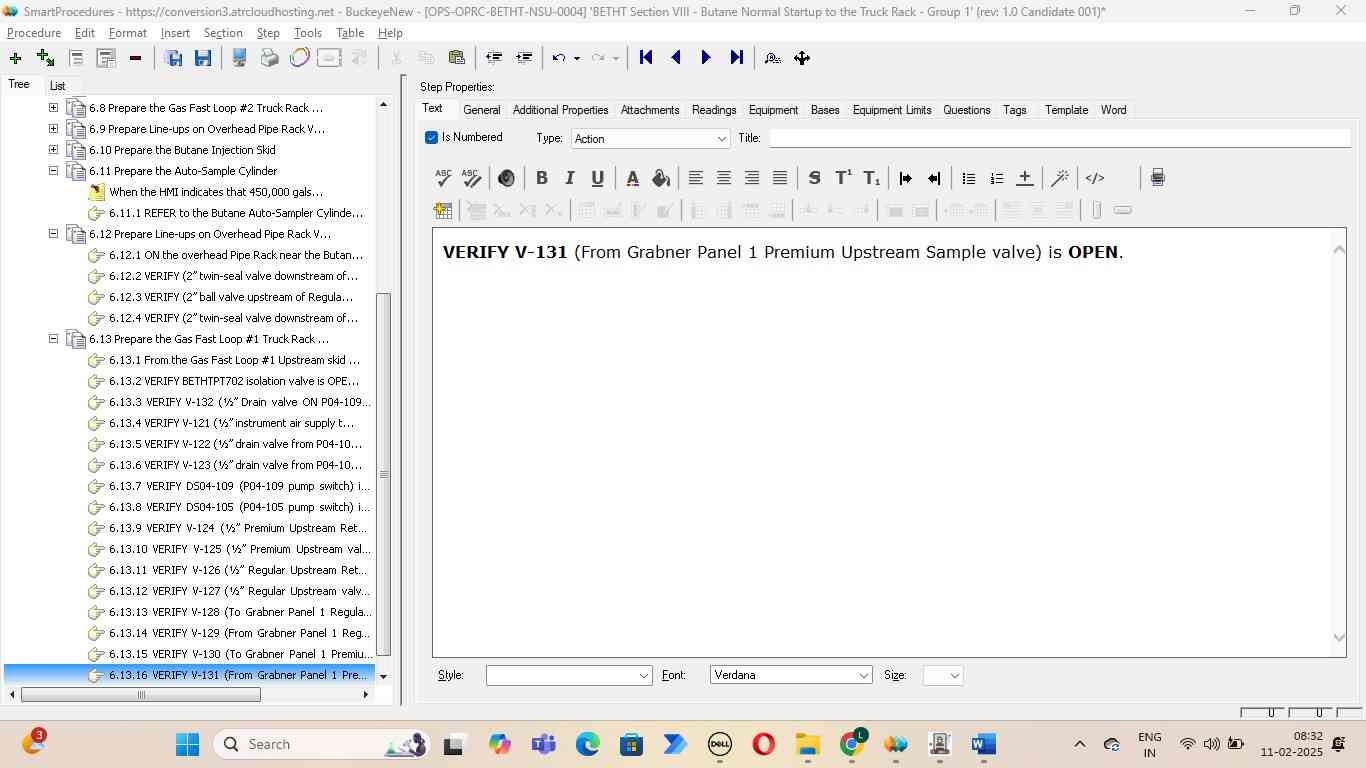
Task: Open the Tools menu
Action: (x=307, y=33)
